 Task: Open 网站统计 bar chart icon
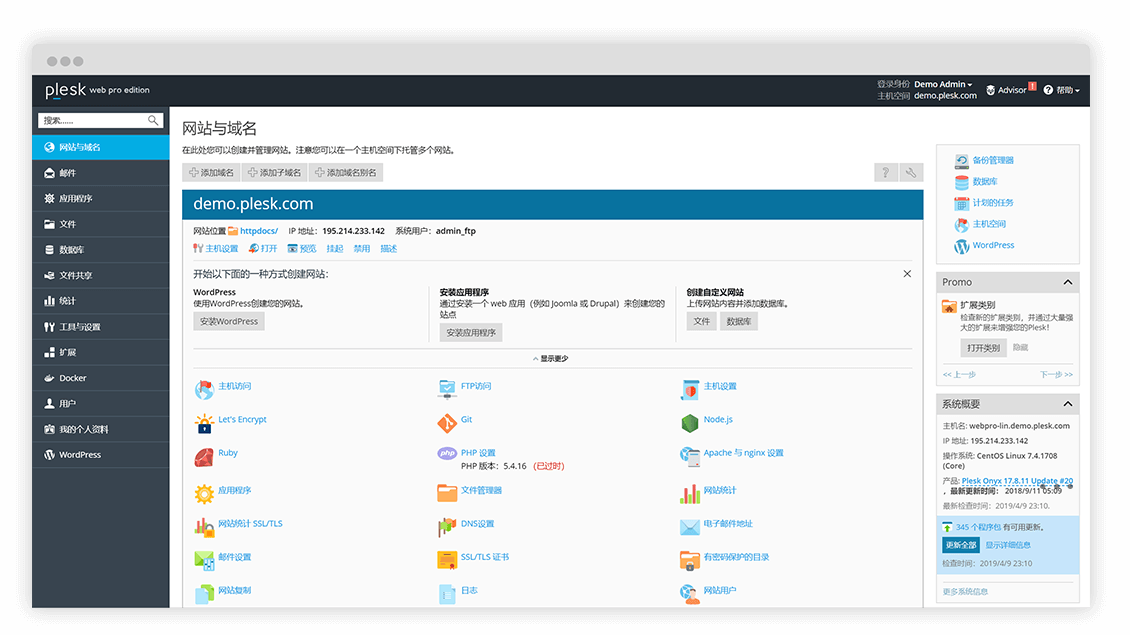pos(690,494)
